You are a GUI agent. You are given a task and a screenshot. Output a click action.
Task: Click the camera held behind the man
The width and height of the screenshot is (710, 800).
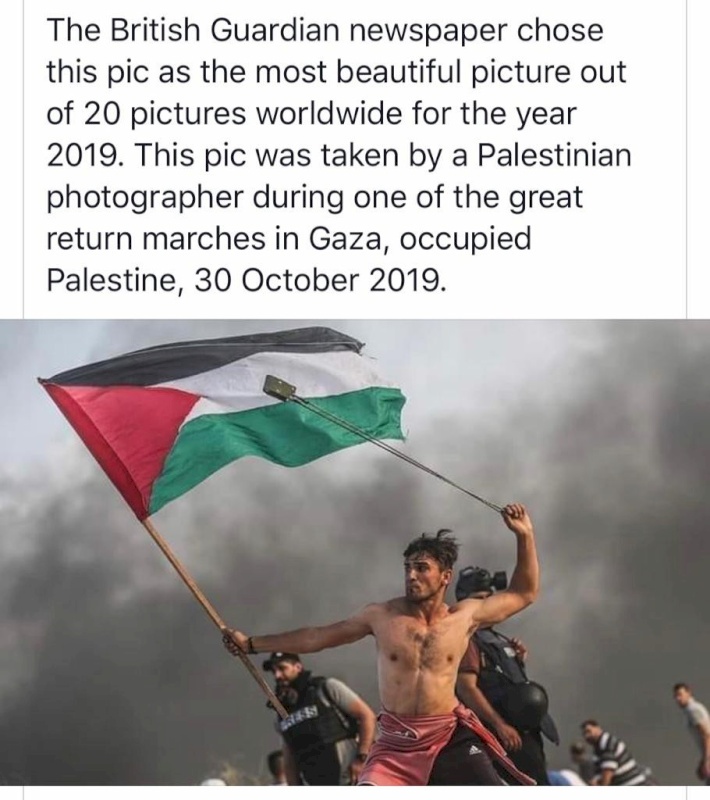coord(479,582)
